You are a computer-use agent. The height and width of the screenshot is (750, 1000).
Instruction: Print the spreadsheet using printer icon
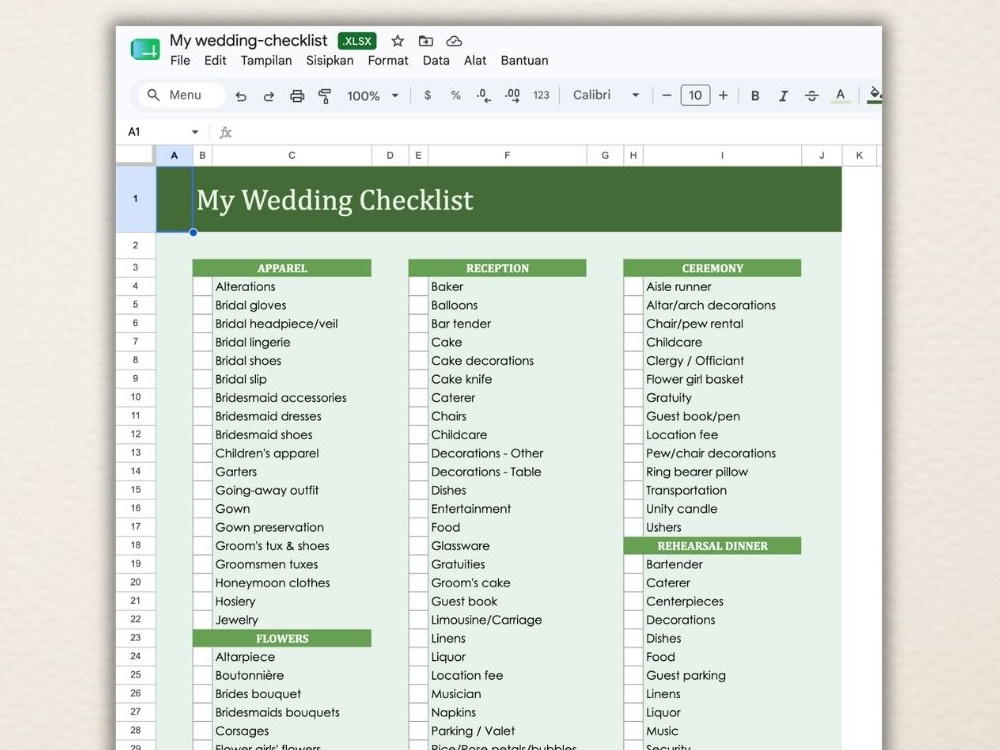point(297,96)
